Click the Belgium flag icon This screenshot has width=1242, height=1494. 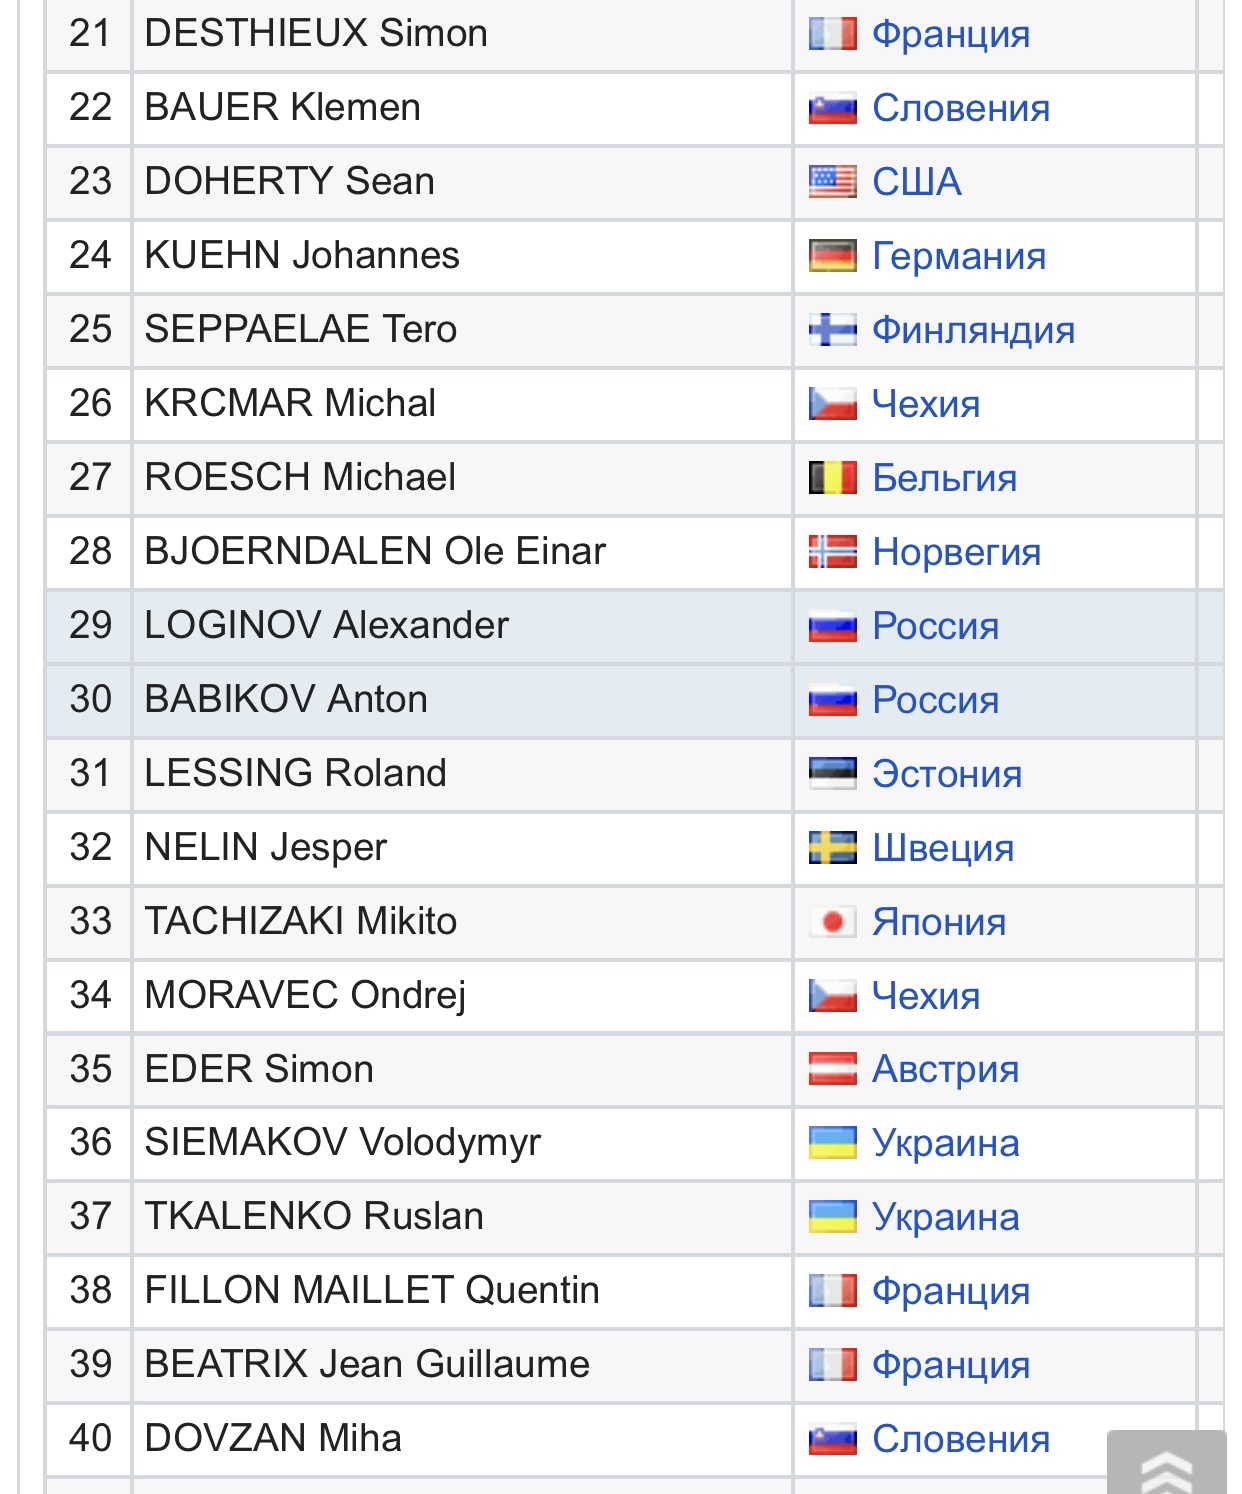[x=832, y=477]
